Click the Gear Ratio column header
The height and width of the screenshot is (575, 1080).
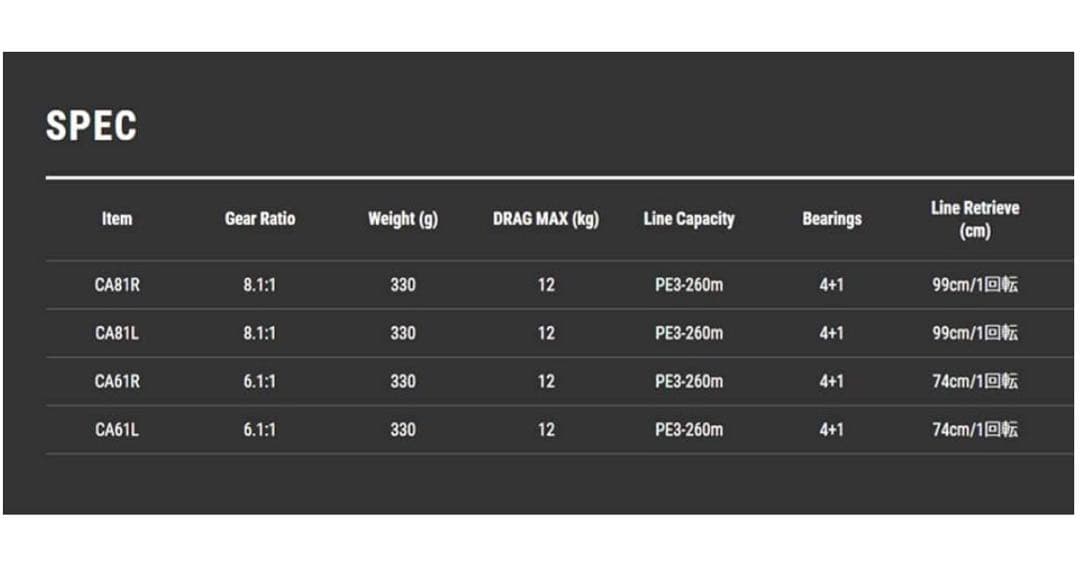click(260, 219)
